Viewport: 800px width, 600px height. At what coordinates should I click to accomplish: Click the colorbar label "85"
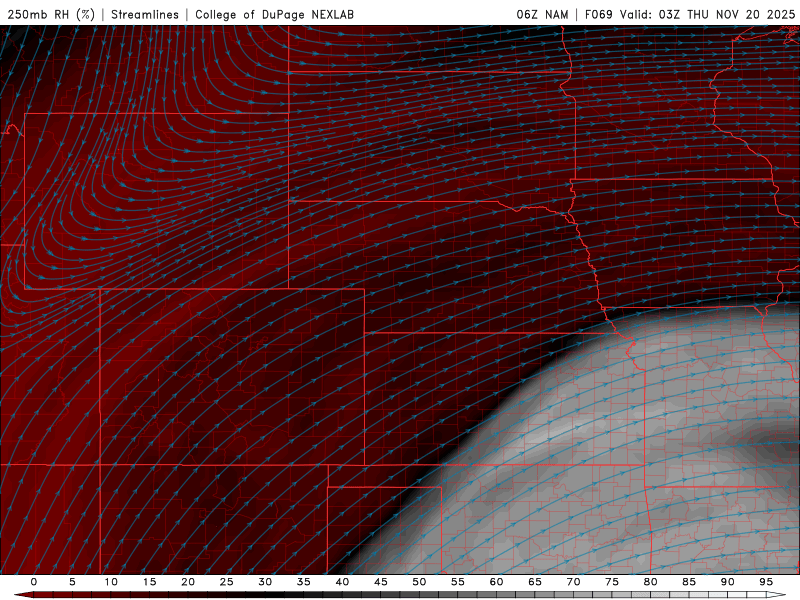(x=689, y=582)
